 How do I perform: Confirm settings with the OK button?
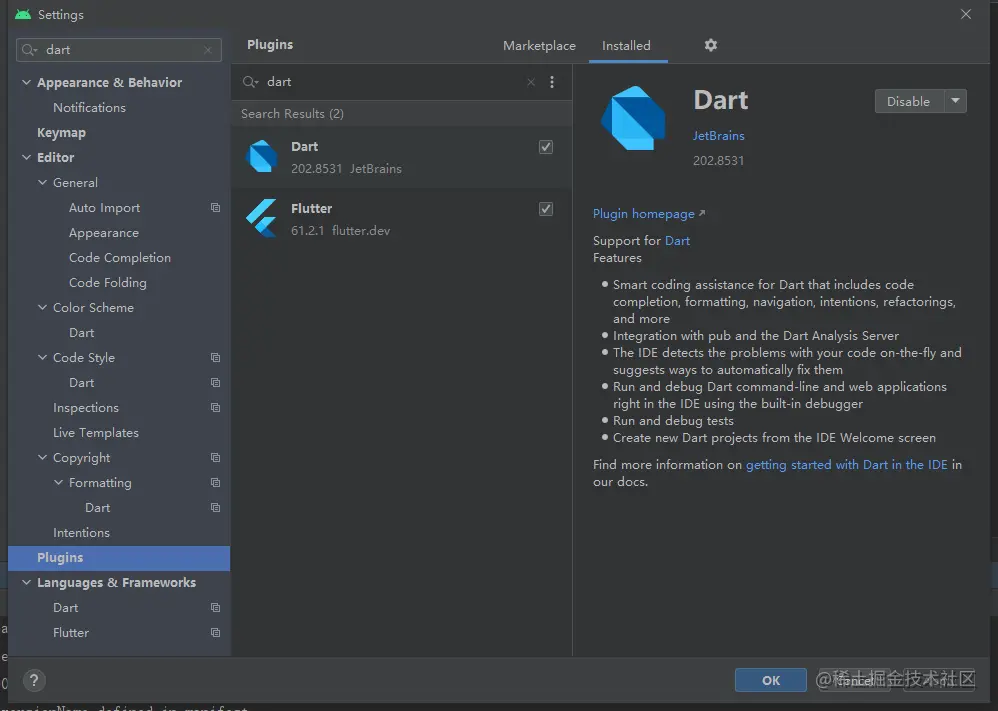[x=770, y=679]
